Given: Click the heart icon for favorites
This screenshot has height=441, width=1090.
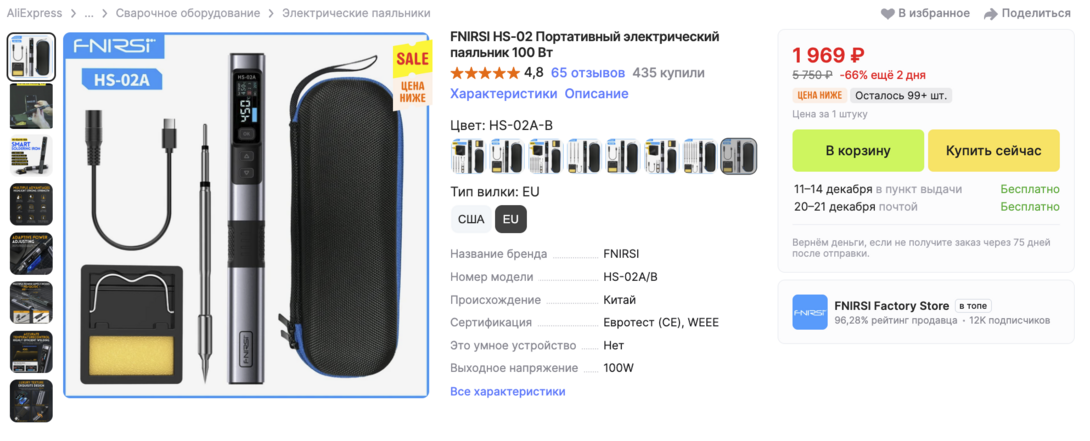Looking at the screenshot, I should click(x=888, y=13).
